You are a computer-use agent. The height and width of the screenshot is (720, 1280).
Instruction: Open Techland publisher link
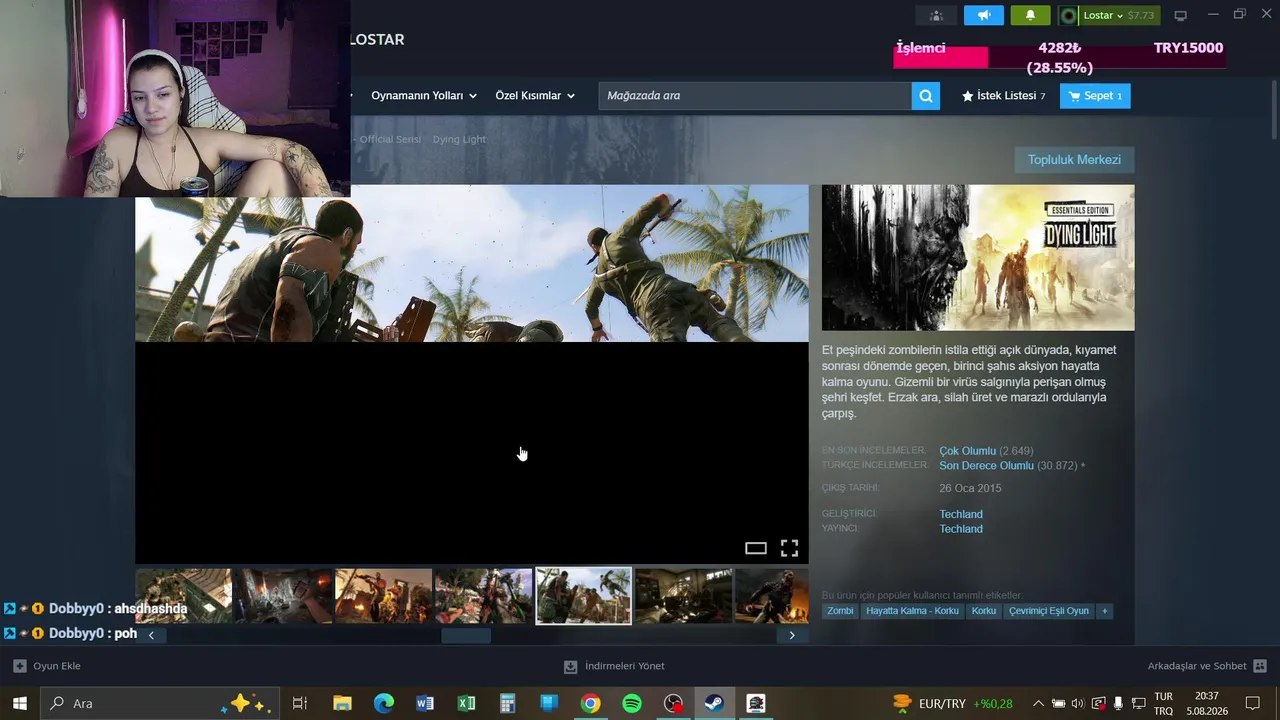point(961,529)
